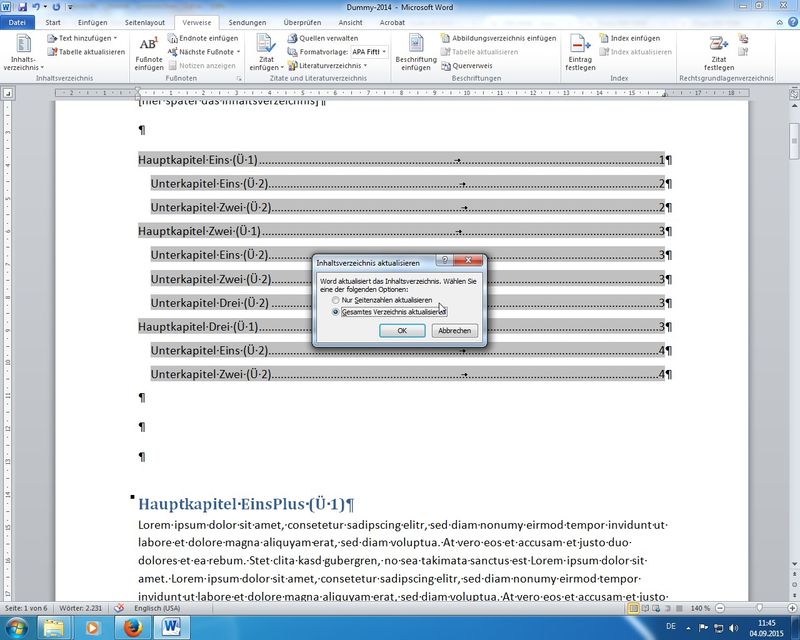Click Index einfügen
The height and width of the screenshot is (640, 800).
coord(630,38)
